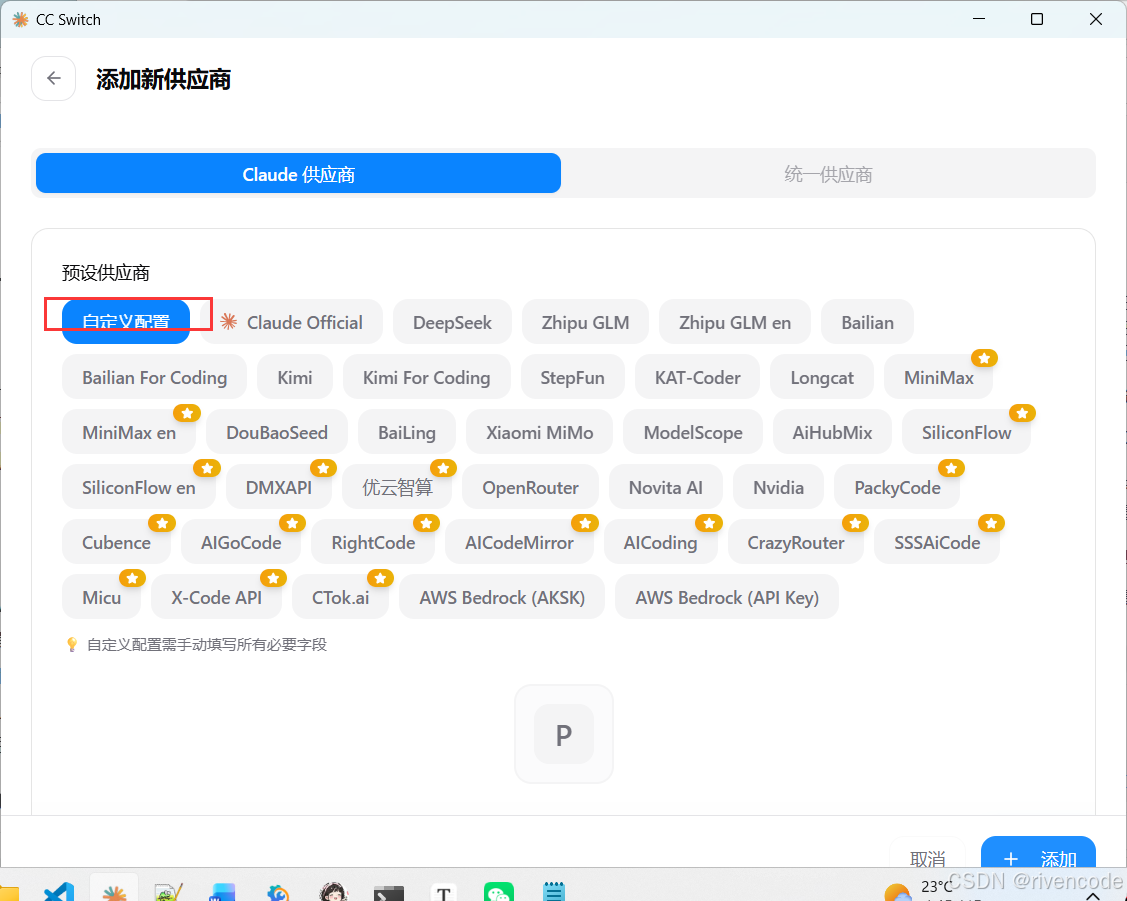Pick the Xiaomi MiMo preset
The height and width of the screenshot is (901, 1127).
coord(539,432)
